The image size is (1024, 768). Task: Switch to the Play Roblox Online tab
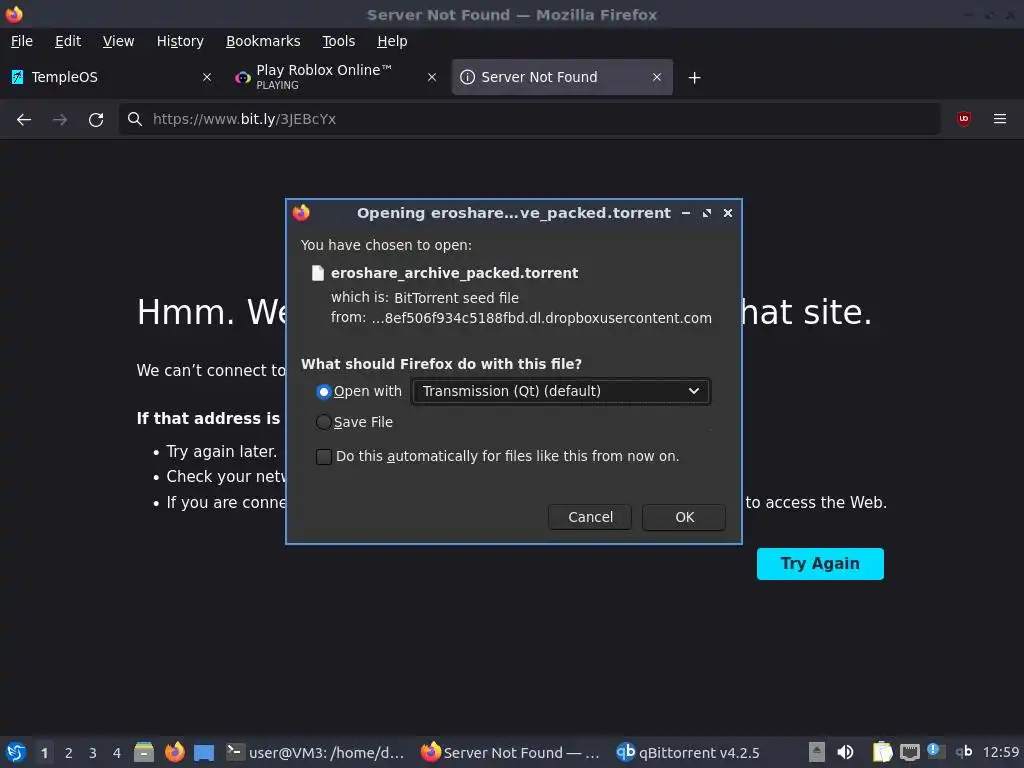coord(336,77)
